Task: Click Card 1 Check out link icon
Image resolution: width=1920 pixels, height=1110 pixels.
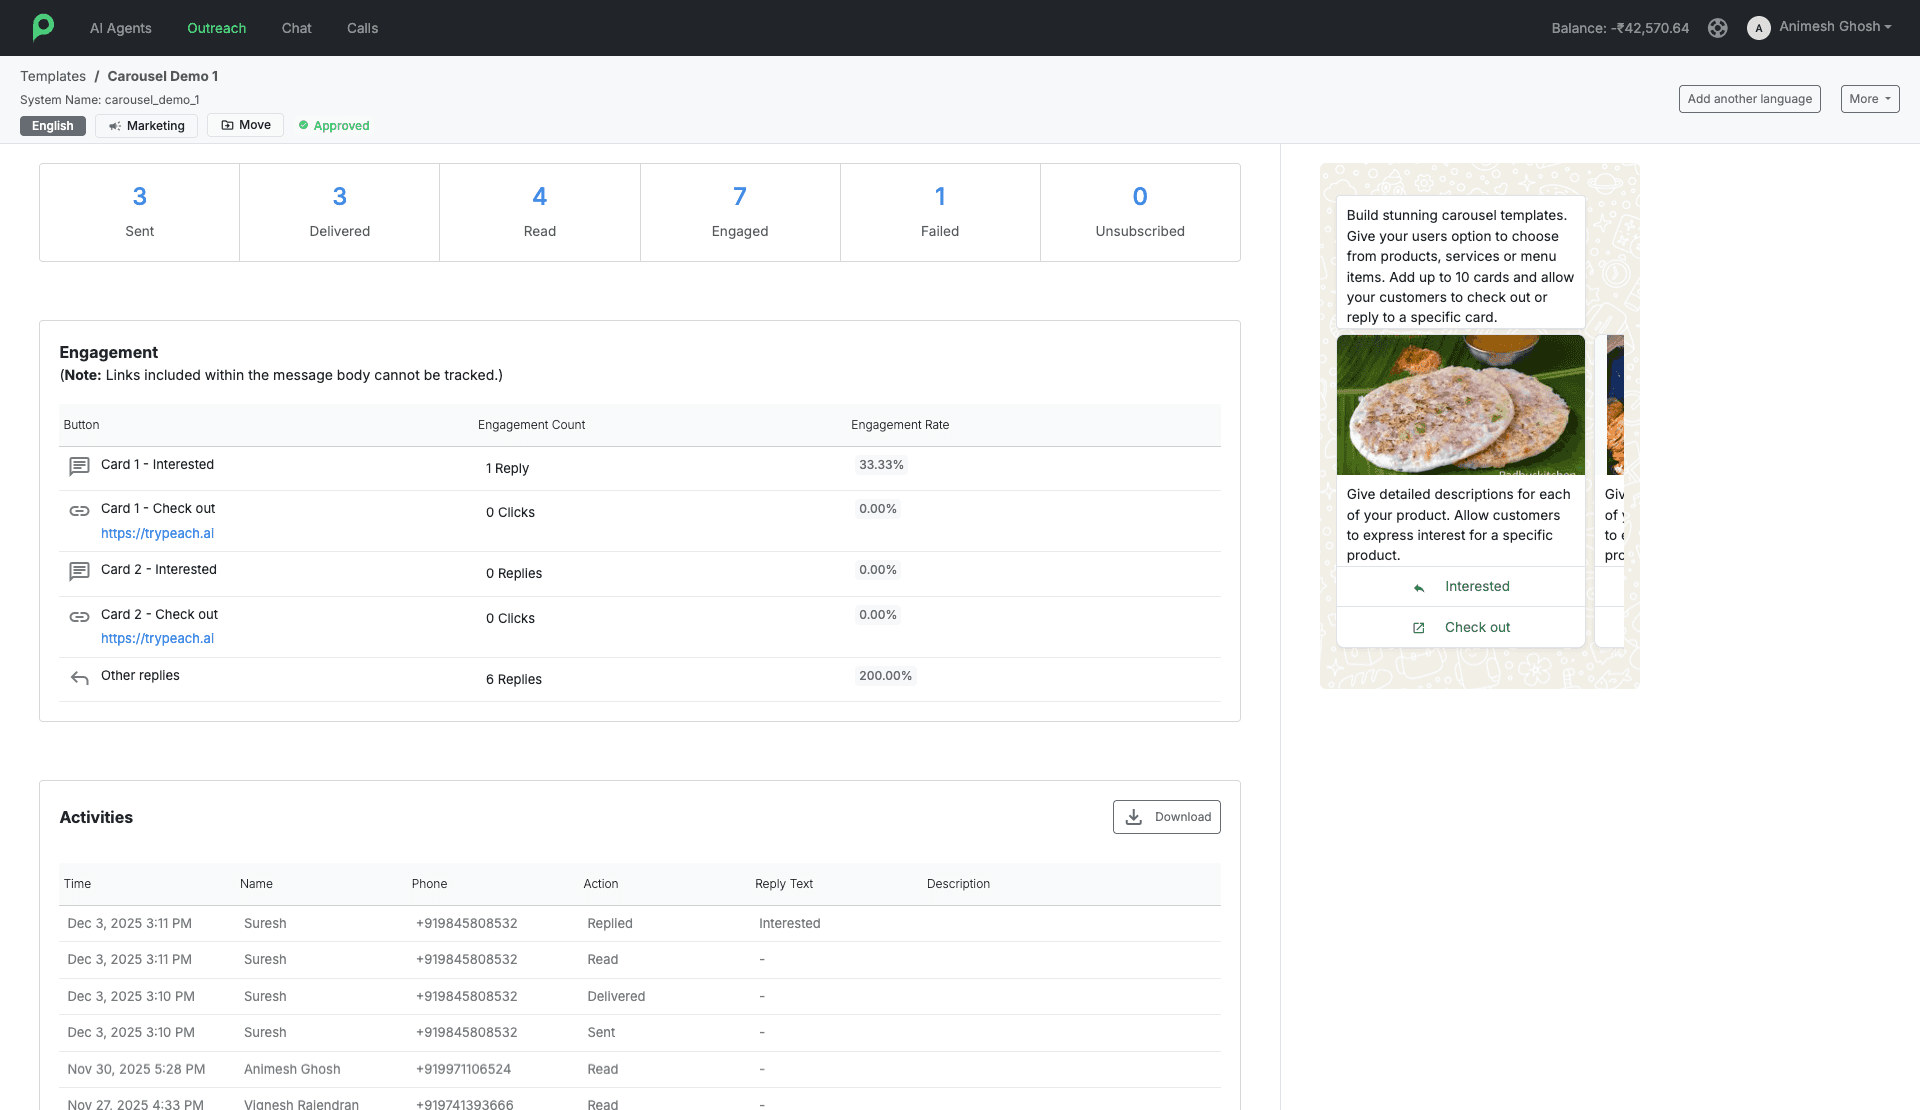Action: click(79, 511)
